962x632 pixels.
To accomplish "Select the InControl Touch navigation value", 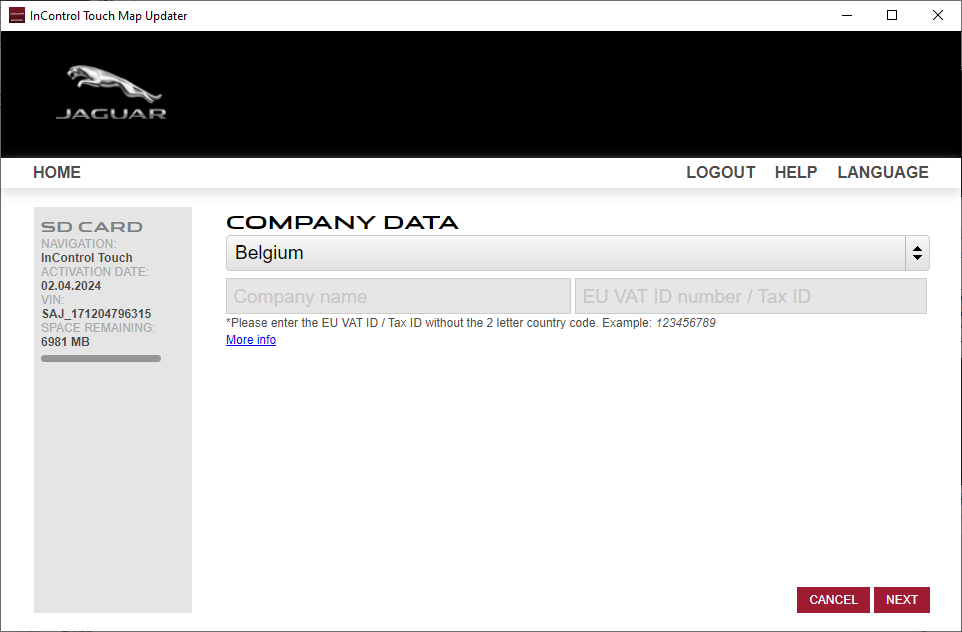I will point(87,258).
